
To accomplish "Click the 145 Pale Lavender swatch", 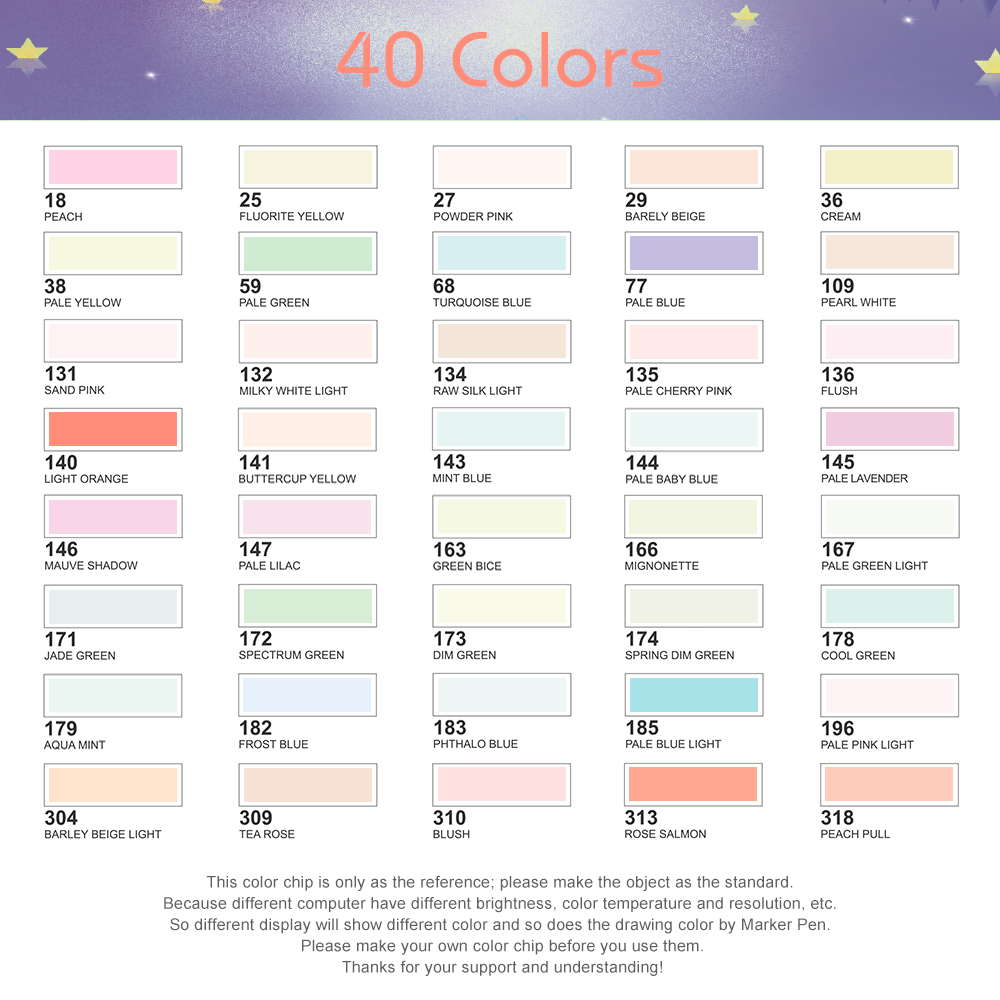I will point(890,429).
